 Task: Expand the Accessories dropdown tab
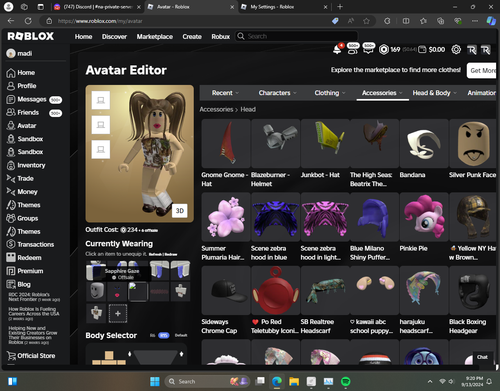tap(382, 93)
